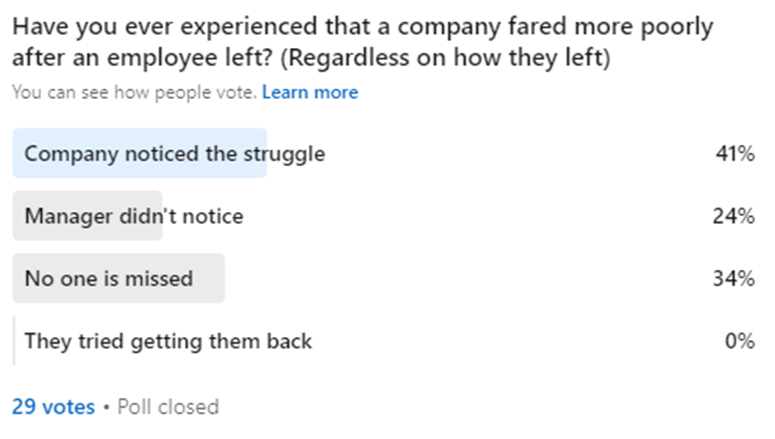Click the 0% result percentage
Viewport: 775px width, 439px height.
740,341
